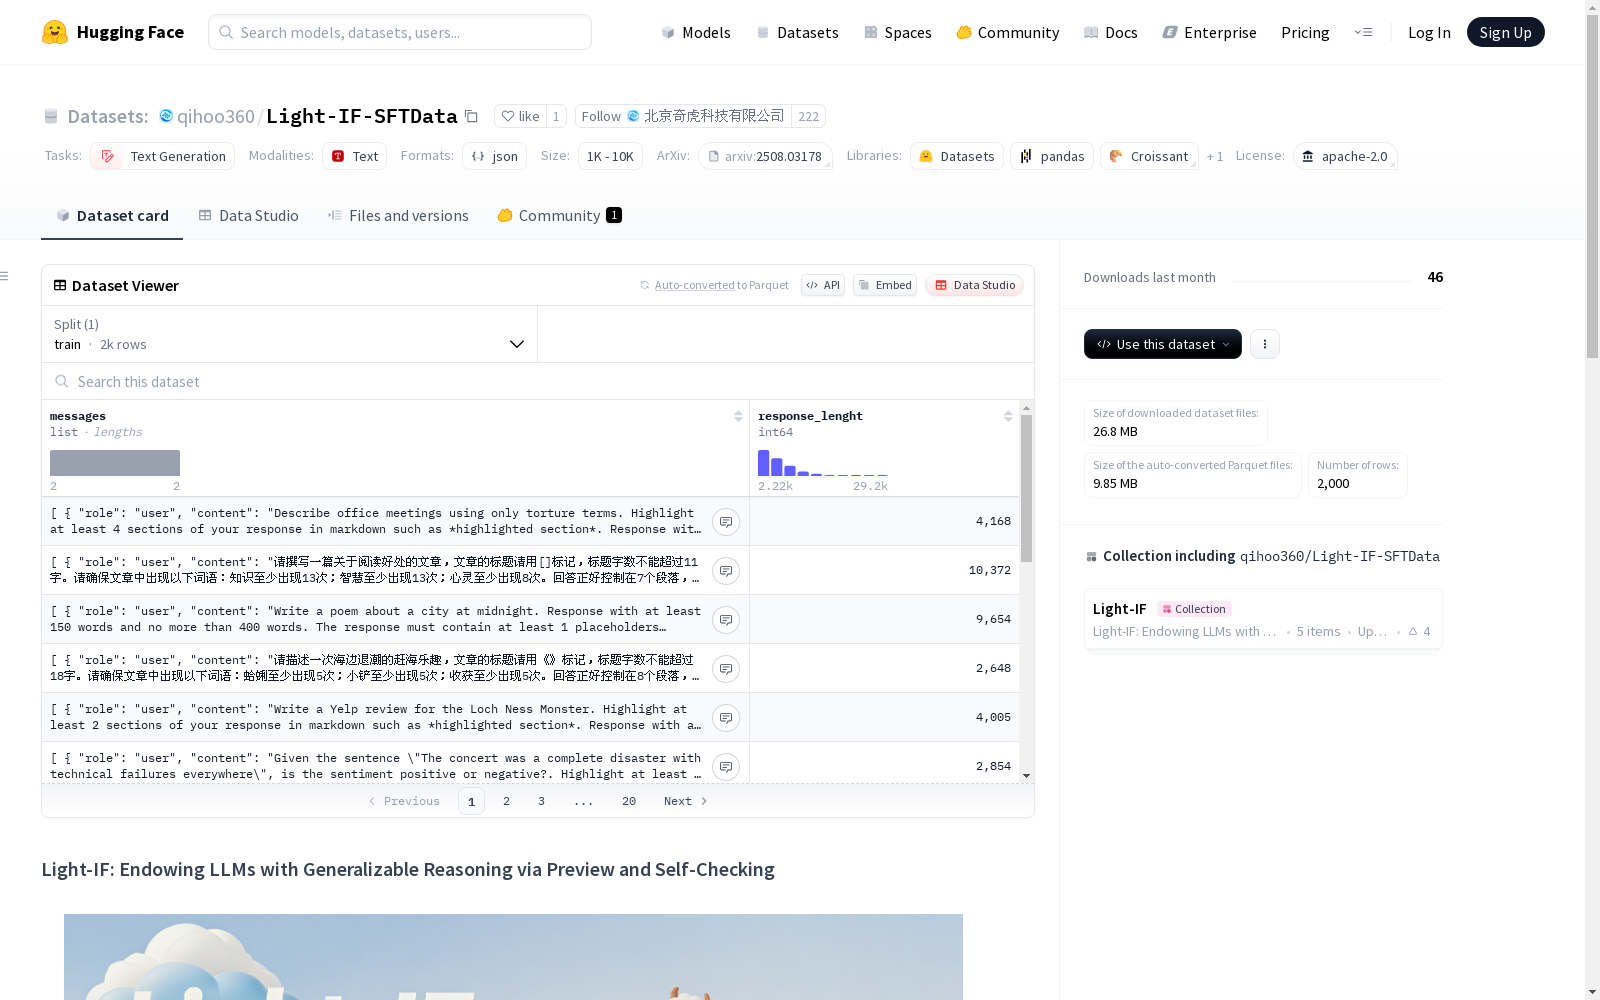This screenshot has width=1600, height=1000.
Task: Open the row viewer icon for the 10,372 row
Action: 726,571
